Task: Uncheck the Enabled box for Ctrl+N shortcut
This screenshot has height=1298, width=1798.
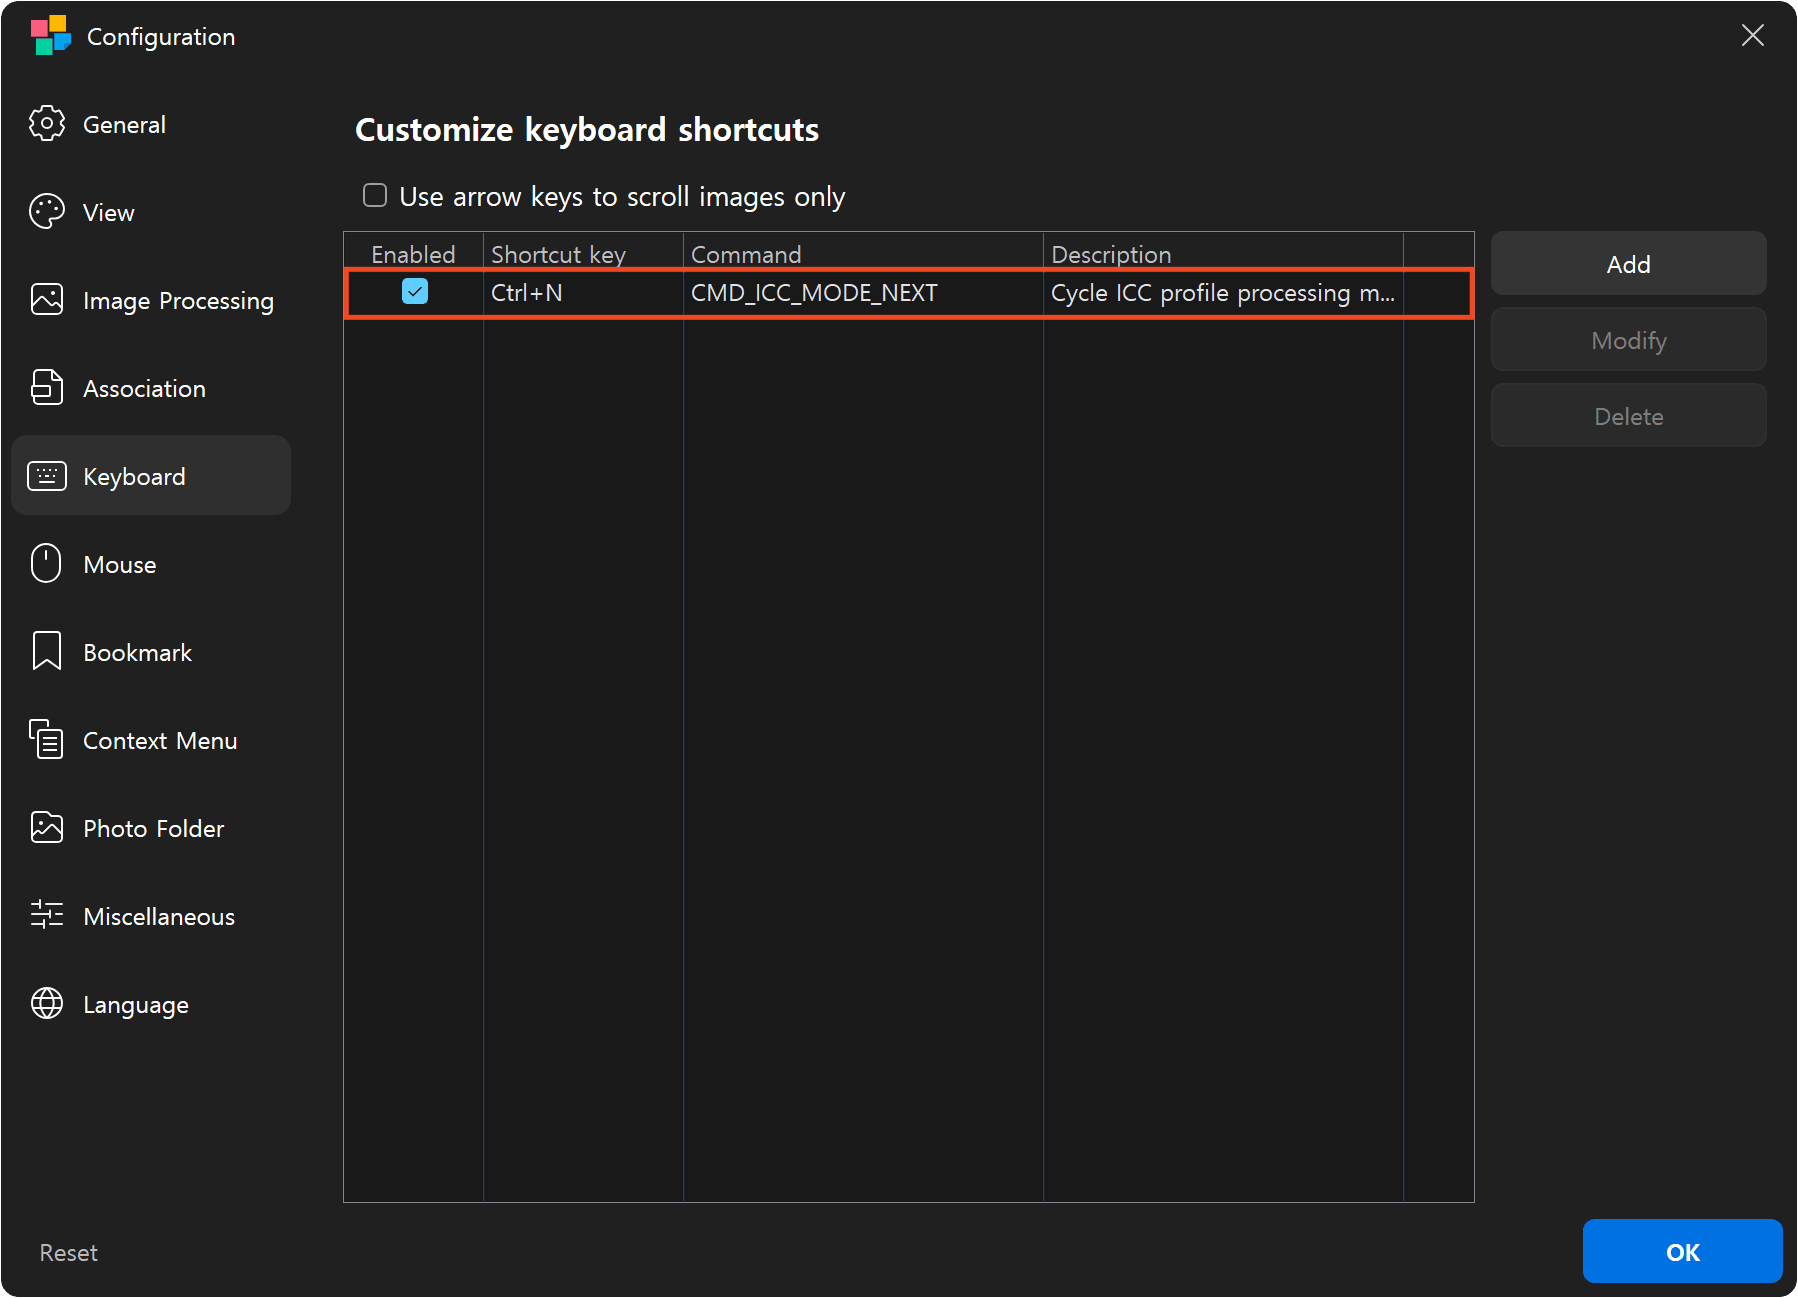Action: pos(415,292)
